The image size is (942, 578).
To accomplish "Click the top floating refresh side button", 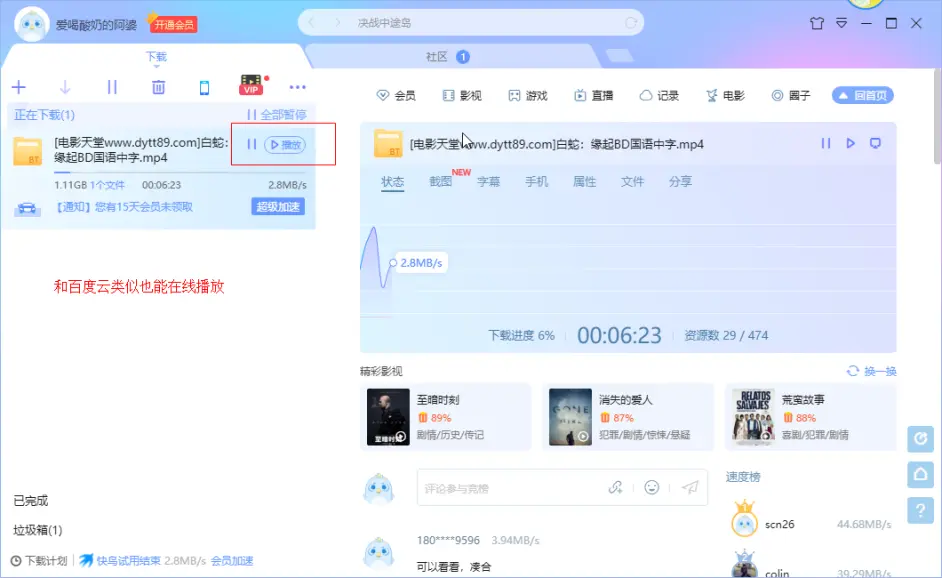I will (920, 439).
